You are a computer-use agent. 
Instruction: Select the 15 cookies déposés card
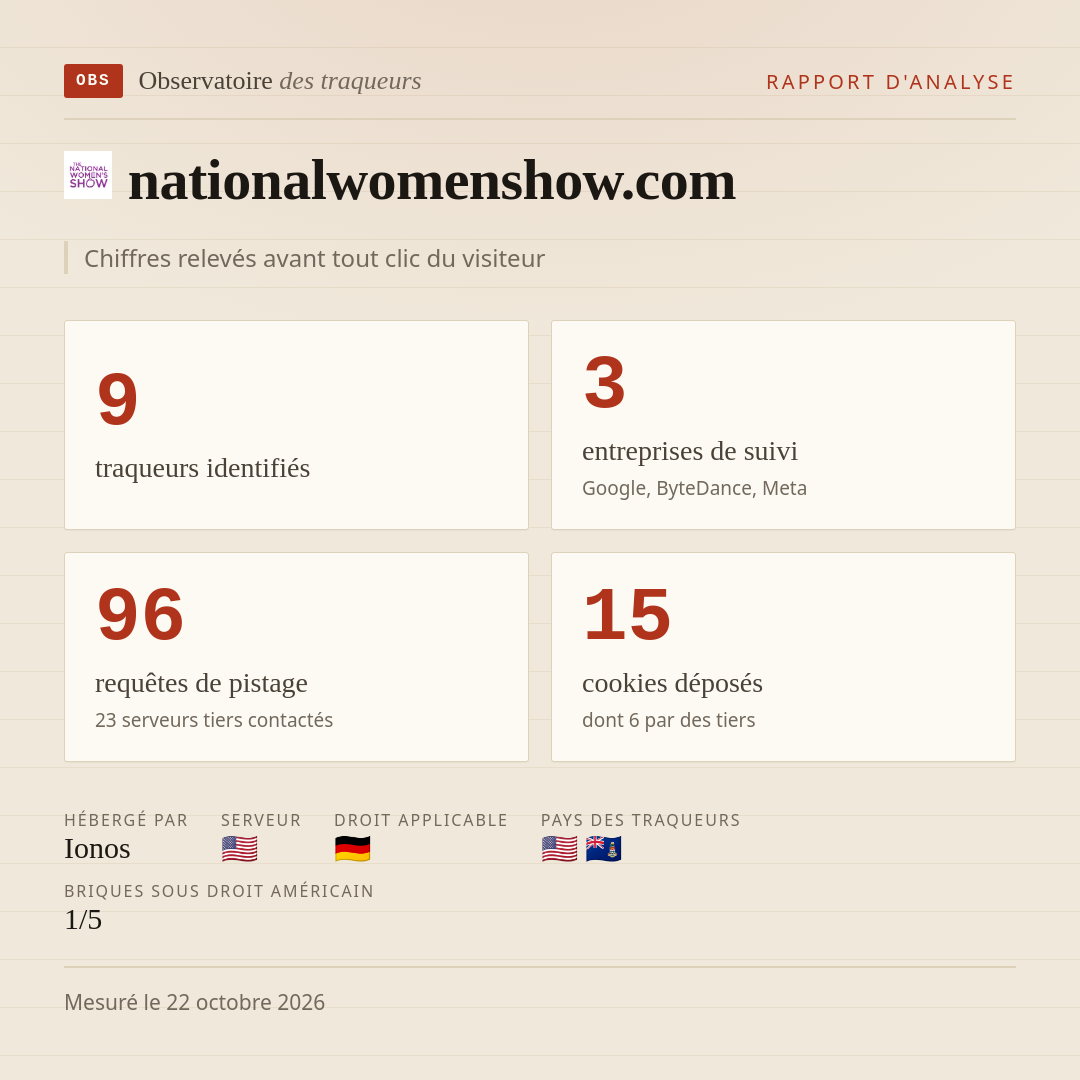[783, 657]
